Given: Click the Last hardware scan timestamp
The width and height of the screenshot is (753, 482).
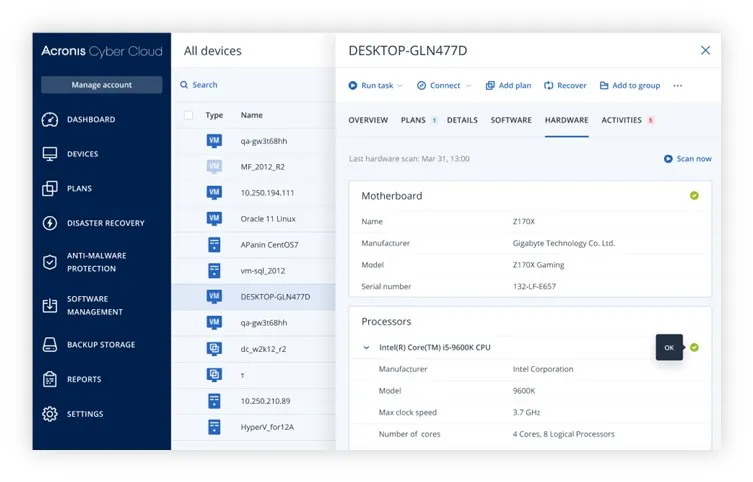Looking at the screenshot, I should click(409, 159).
